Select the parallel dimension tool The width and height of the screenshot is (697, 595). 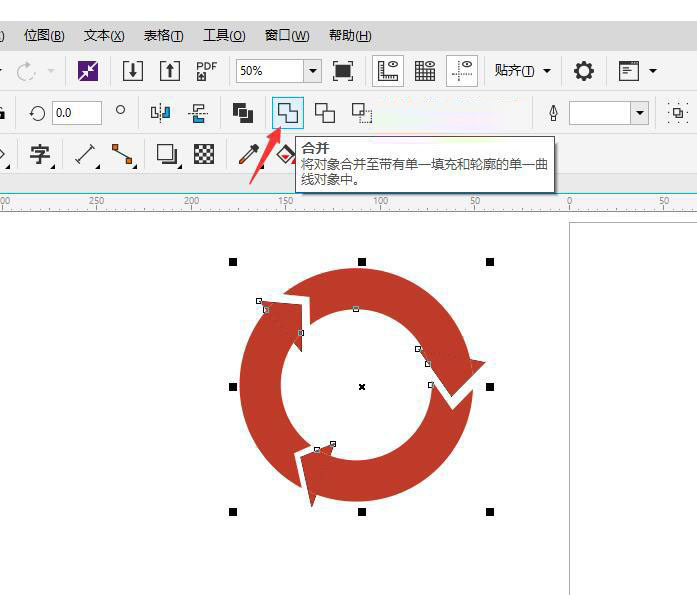coord(85,155)
